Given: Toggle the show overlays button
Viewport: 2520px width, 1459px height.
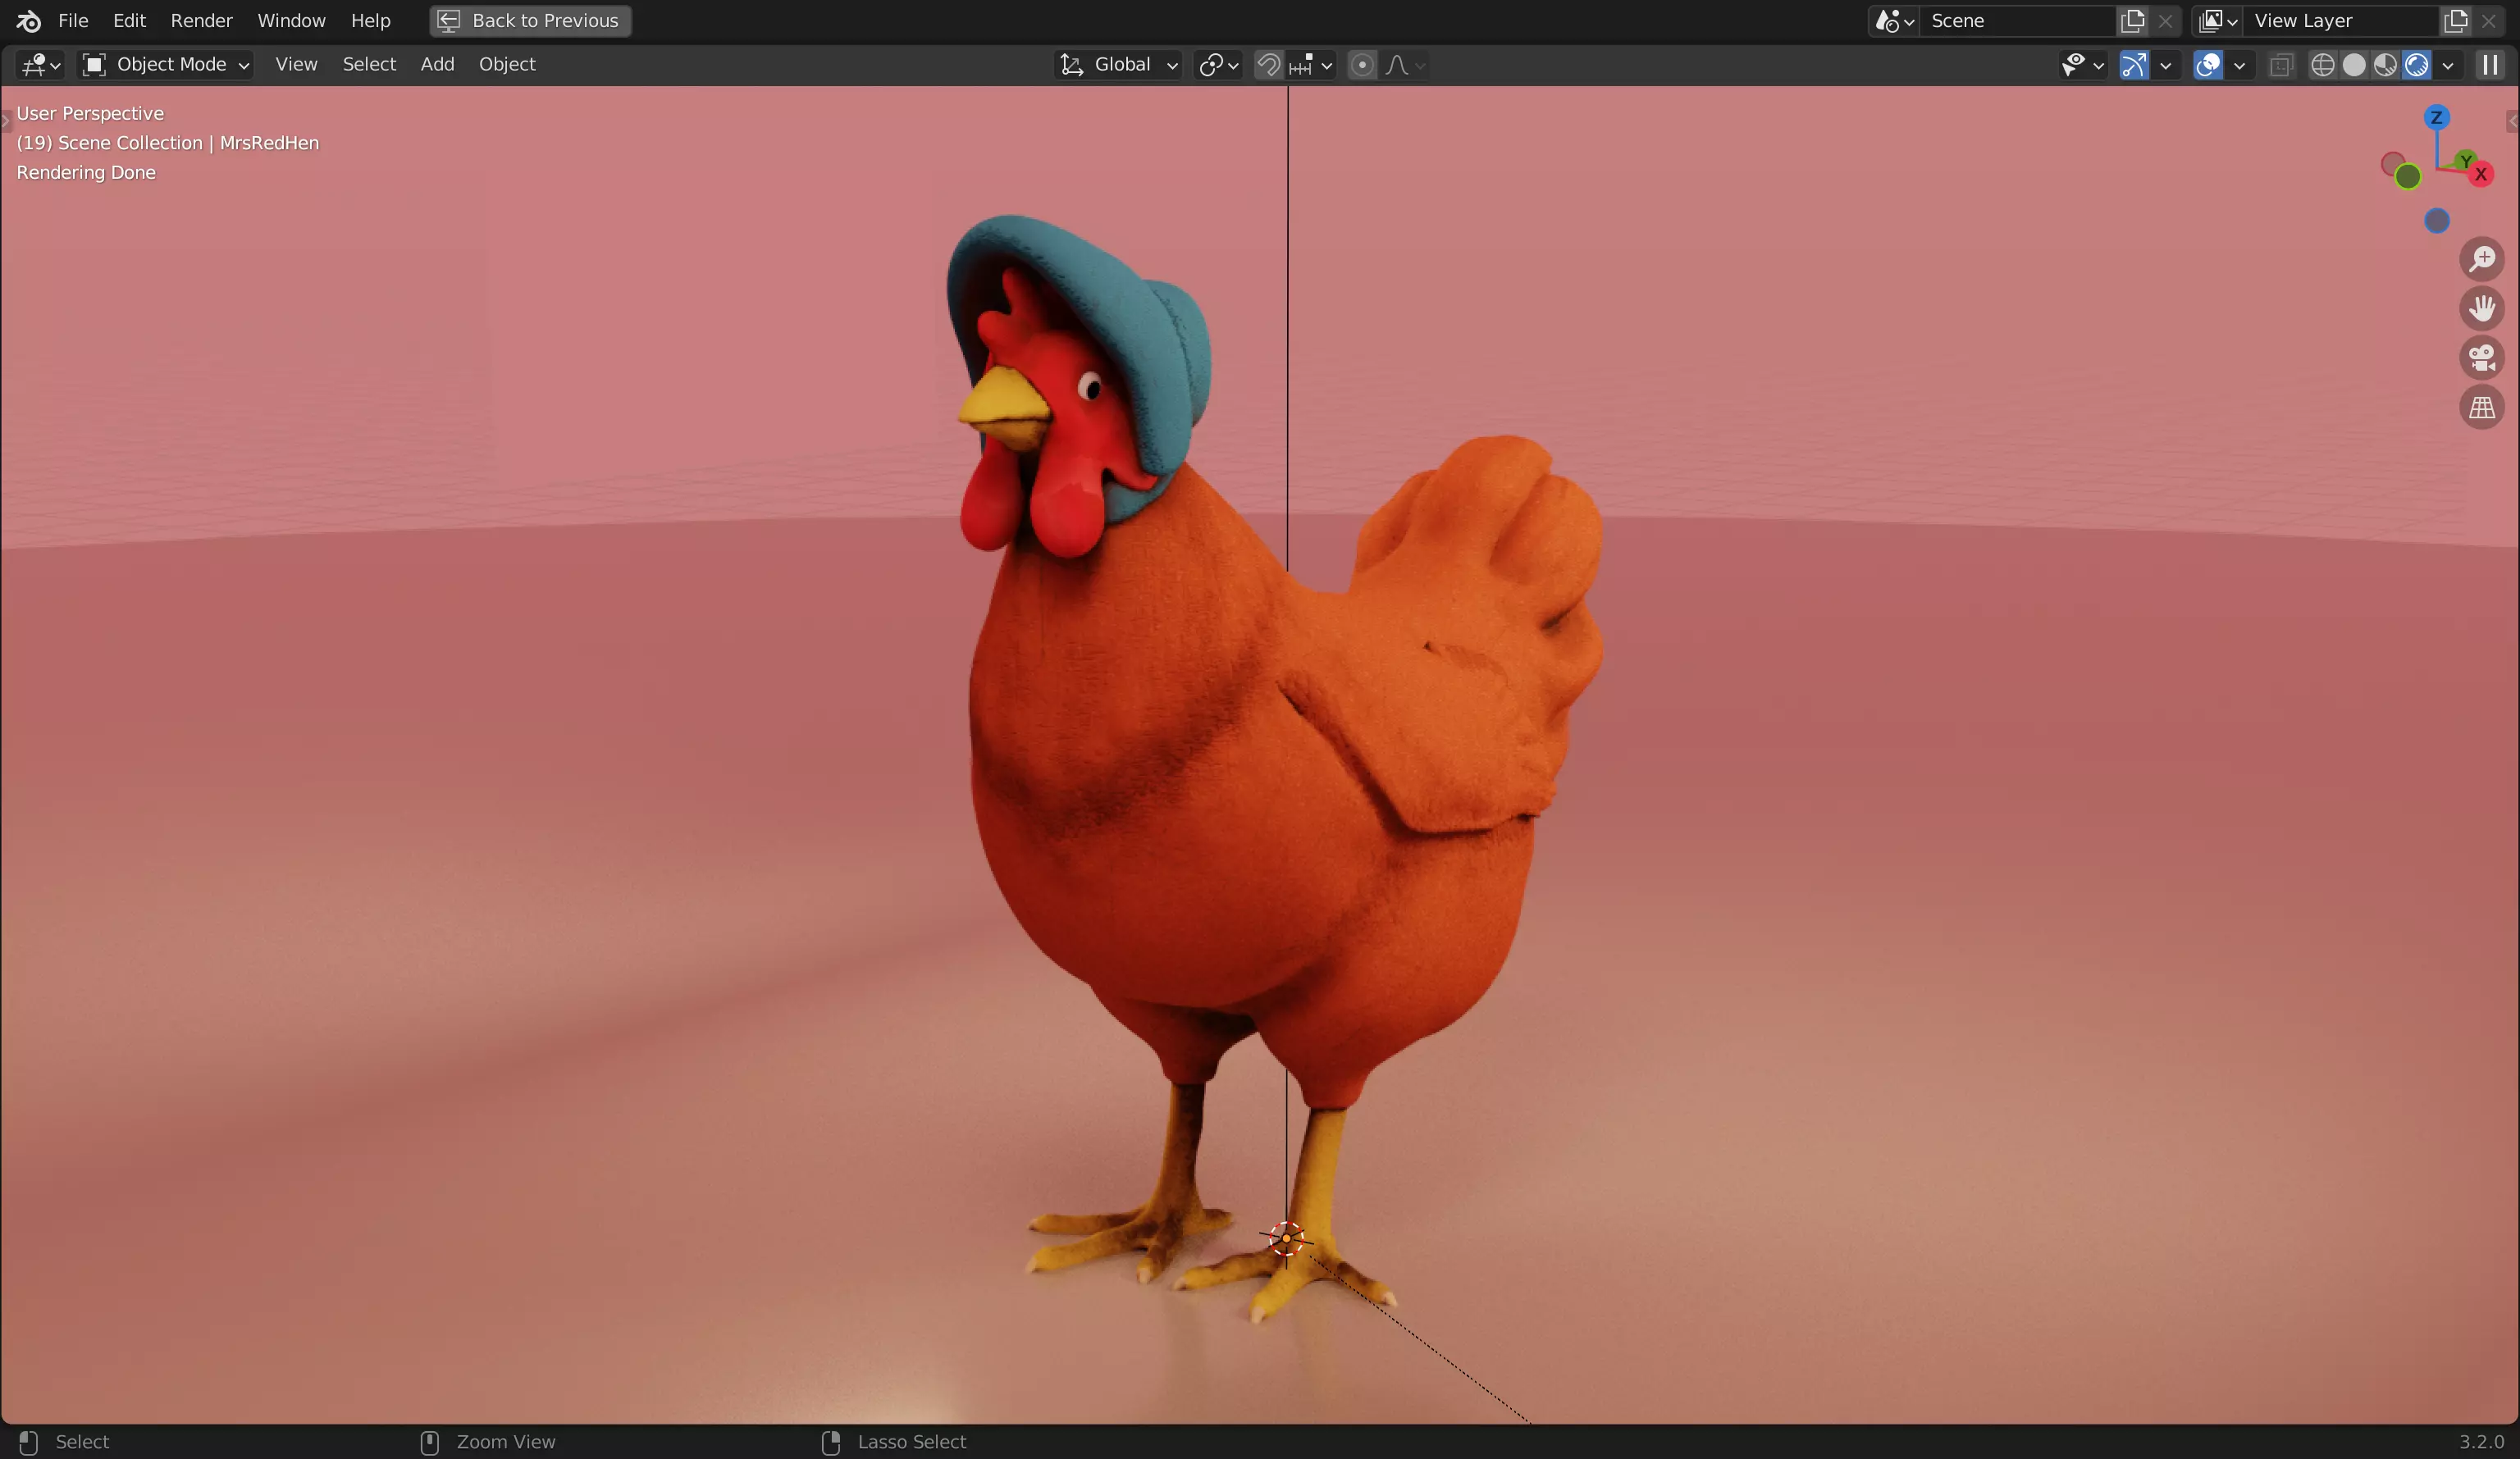Looking at the screenshot, I should (x=2207, y=65).
